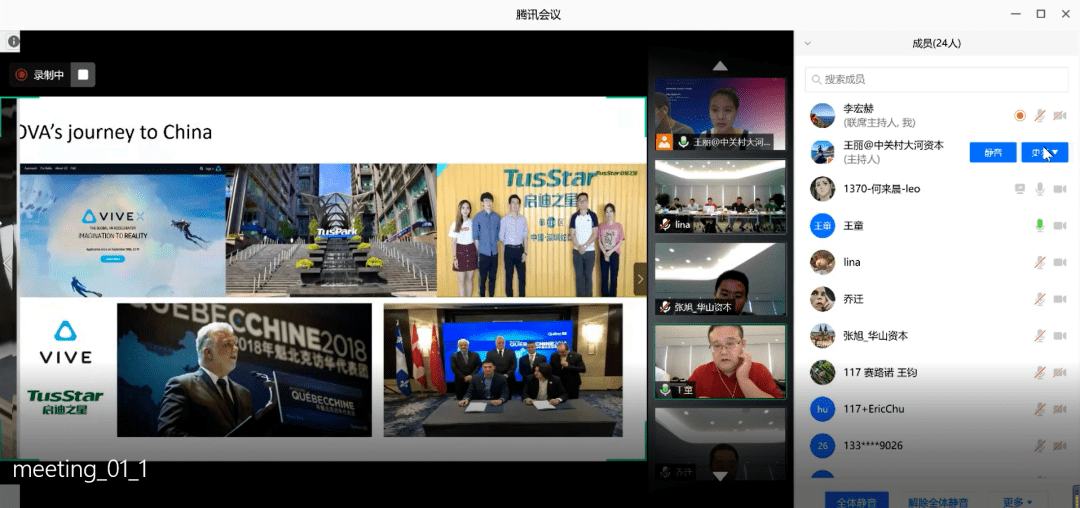
Task: Click muted mic icon on lina video tile
Action: coord(666,224)
